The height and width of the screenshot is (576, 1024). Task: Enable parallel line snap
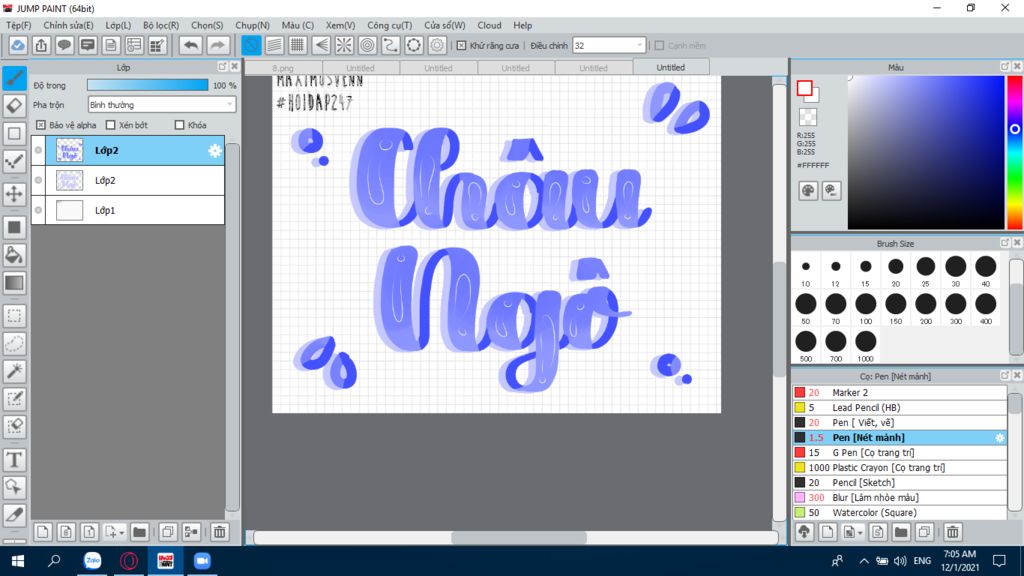tap(274, 45)
